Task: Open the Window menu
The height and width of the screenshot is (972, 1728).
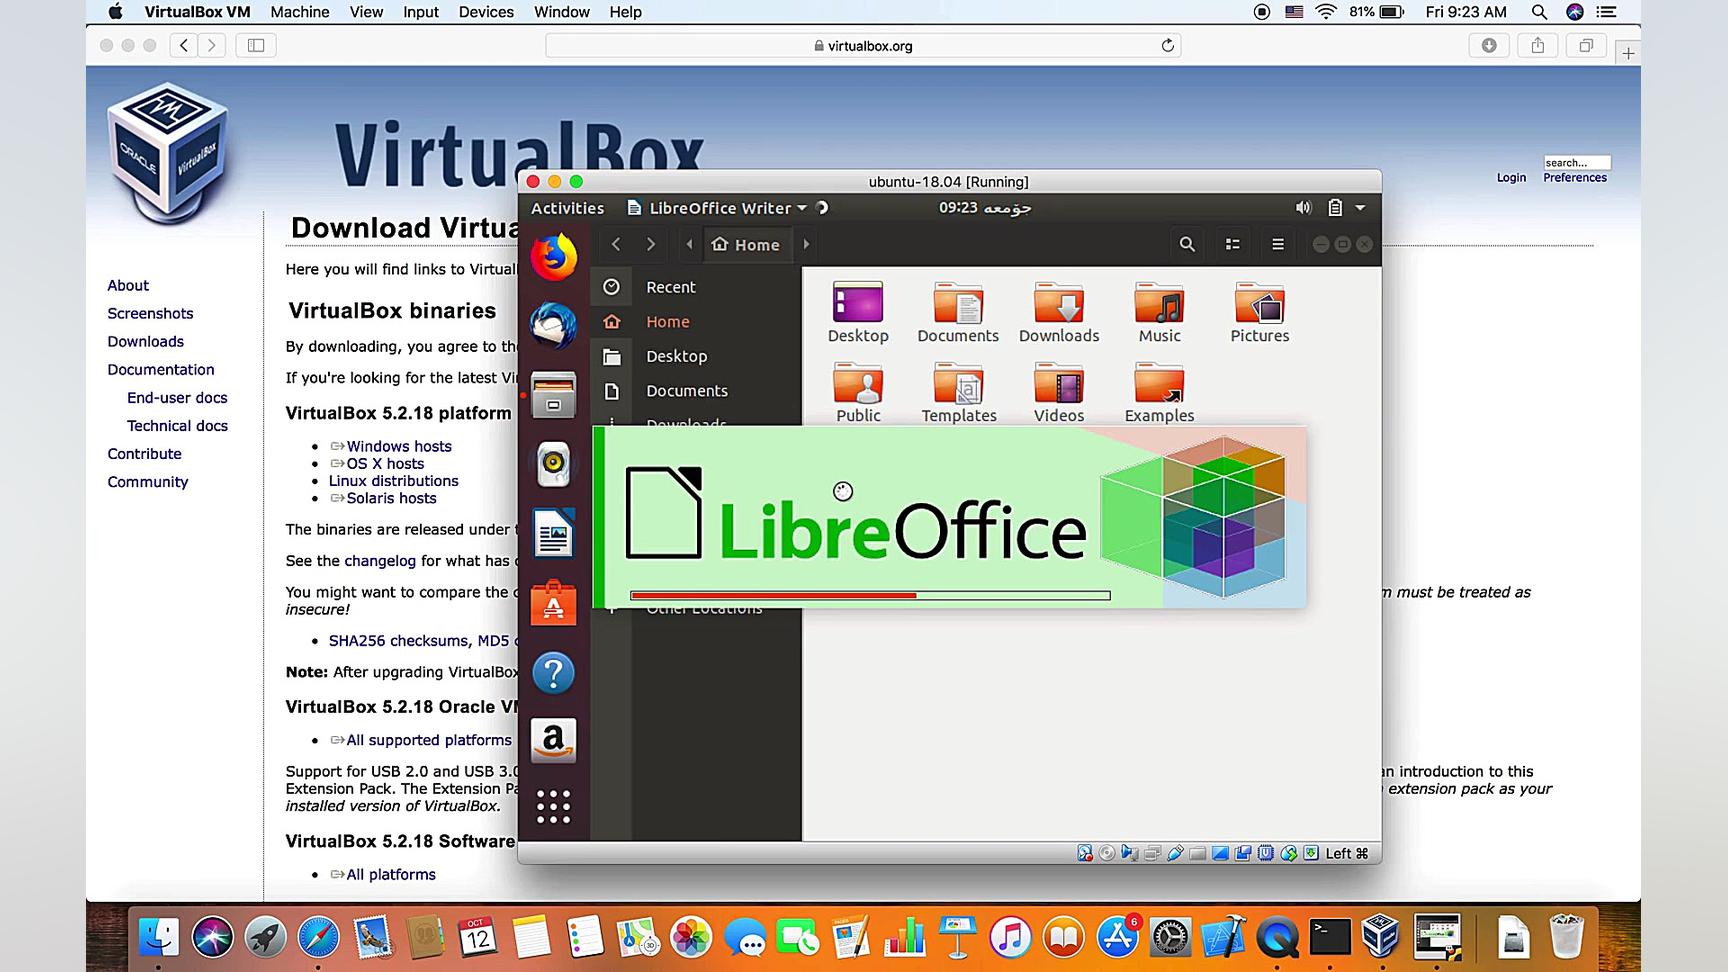Action: click(562, 12)
